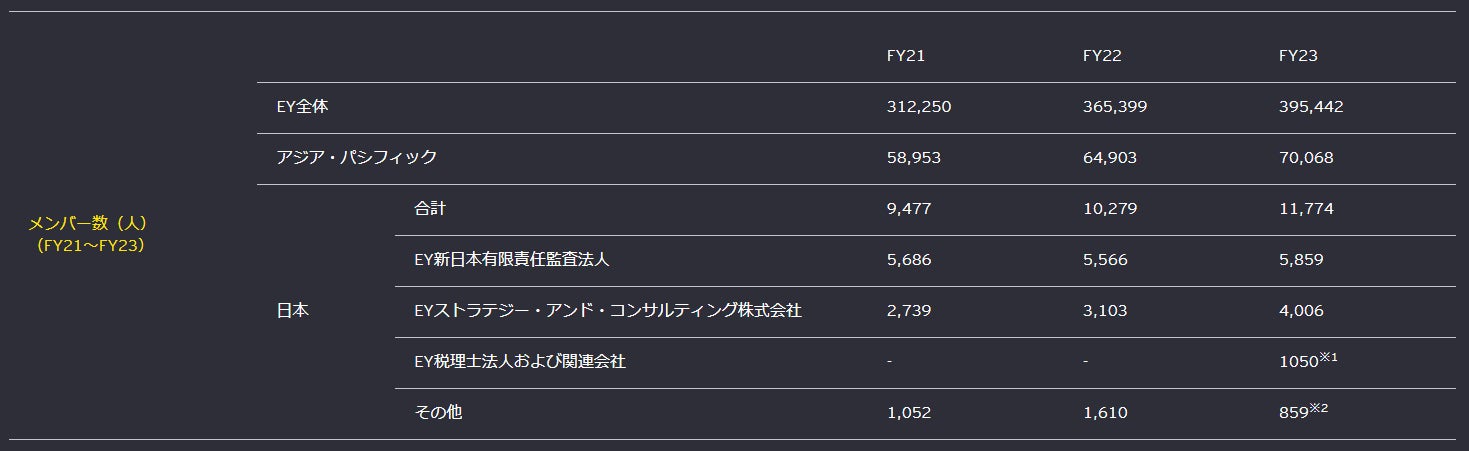Select EYストラテジー・アンド・コンサルティング株式会社 label
Viewport: 1469px width, 451px height.
pyautogui.click(x=607, y=311)
